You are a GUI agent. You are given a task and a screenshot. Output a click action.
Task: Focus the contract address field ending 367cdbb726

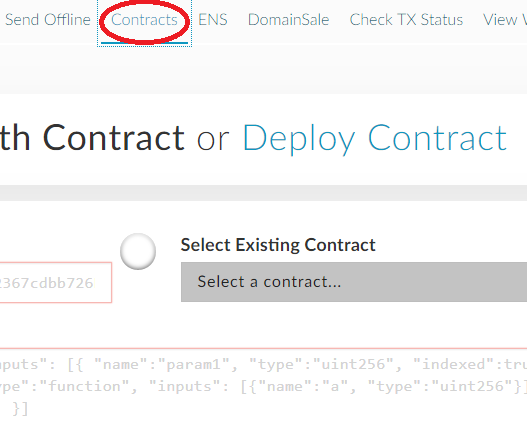pos(56,283)
